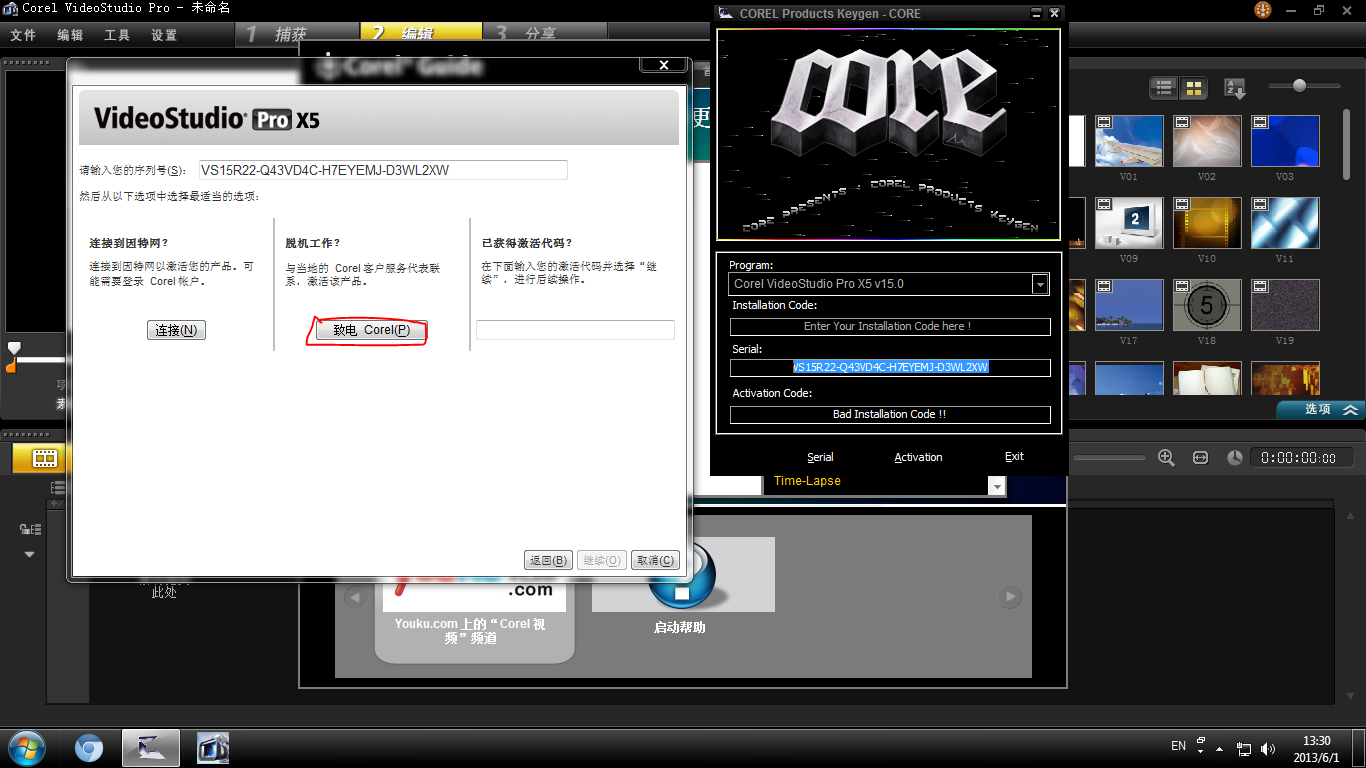
Task: Click the 返回(B) back button
Action: (x=548, y=560)
